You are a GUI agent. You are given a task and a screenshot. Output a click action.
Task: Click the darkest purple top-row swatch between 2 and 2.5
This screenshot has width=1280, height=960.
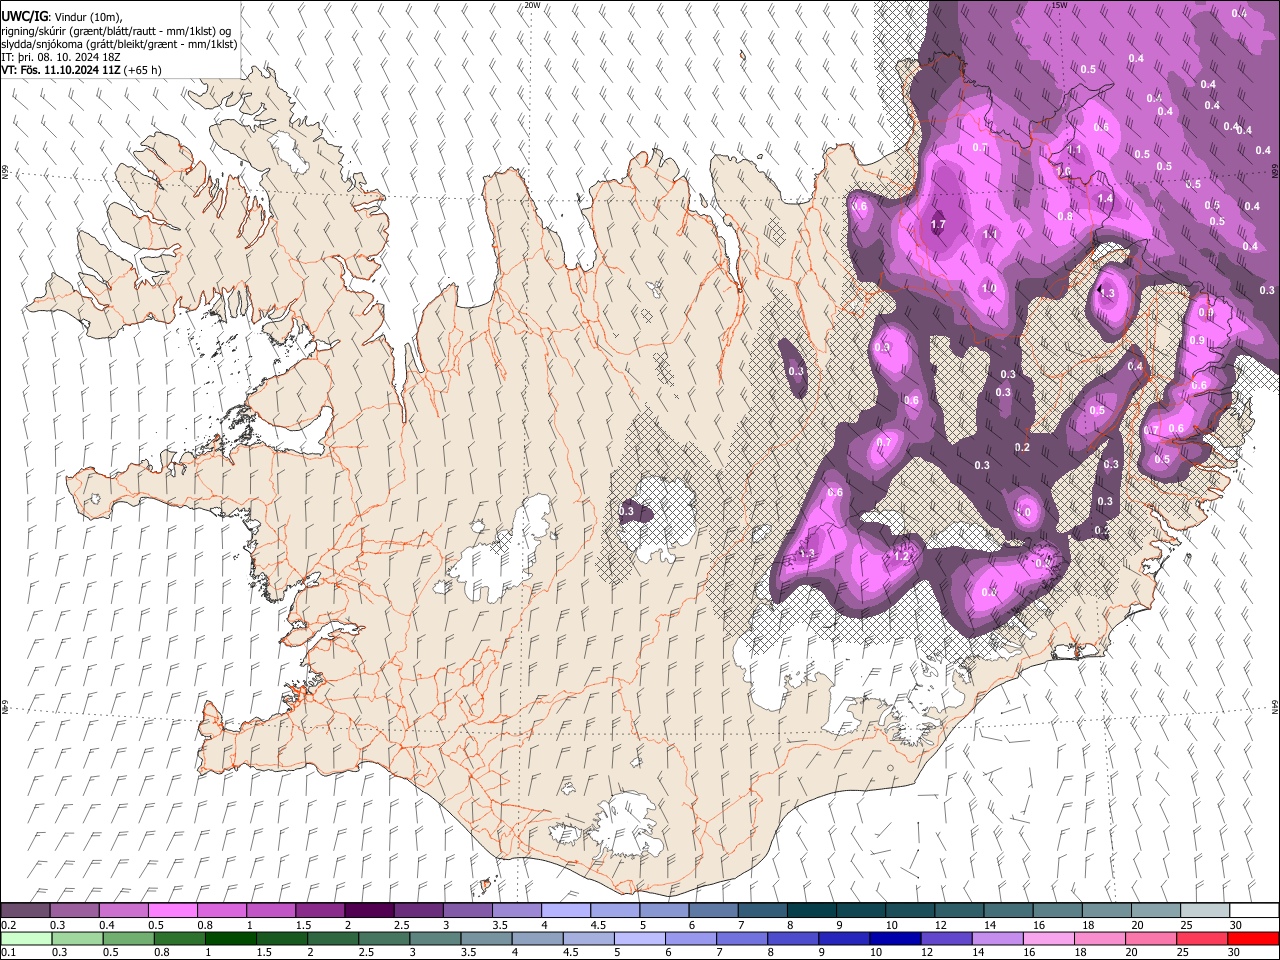[369, 911]
